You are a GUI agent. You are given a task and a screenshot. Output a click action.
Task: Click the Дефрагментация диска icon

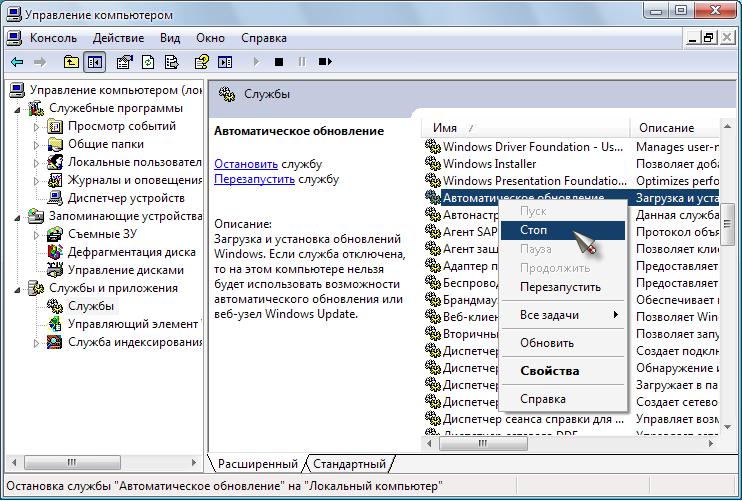pos(55,252)
